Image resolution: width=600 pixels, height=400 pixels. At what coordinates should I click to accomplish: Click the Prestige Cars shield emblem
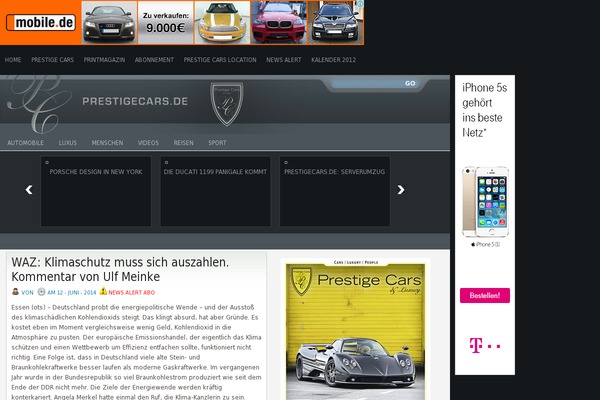pyautogui.click(x=227, y=104)
